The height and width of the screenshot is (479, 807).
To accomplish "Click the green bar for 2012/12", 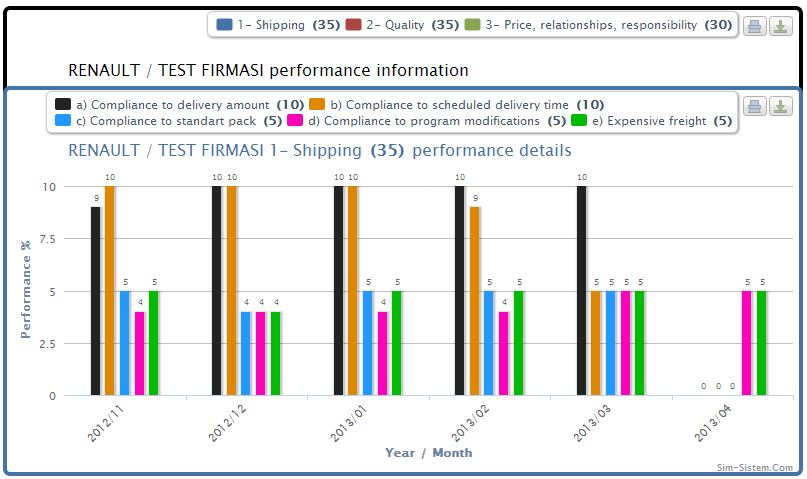I will [x=276, y=353].
